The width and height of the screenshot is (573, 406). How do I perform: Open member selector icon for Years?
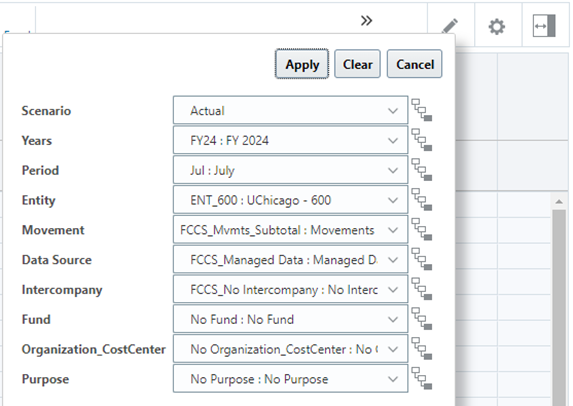coord(422,140)
